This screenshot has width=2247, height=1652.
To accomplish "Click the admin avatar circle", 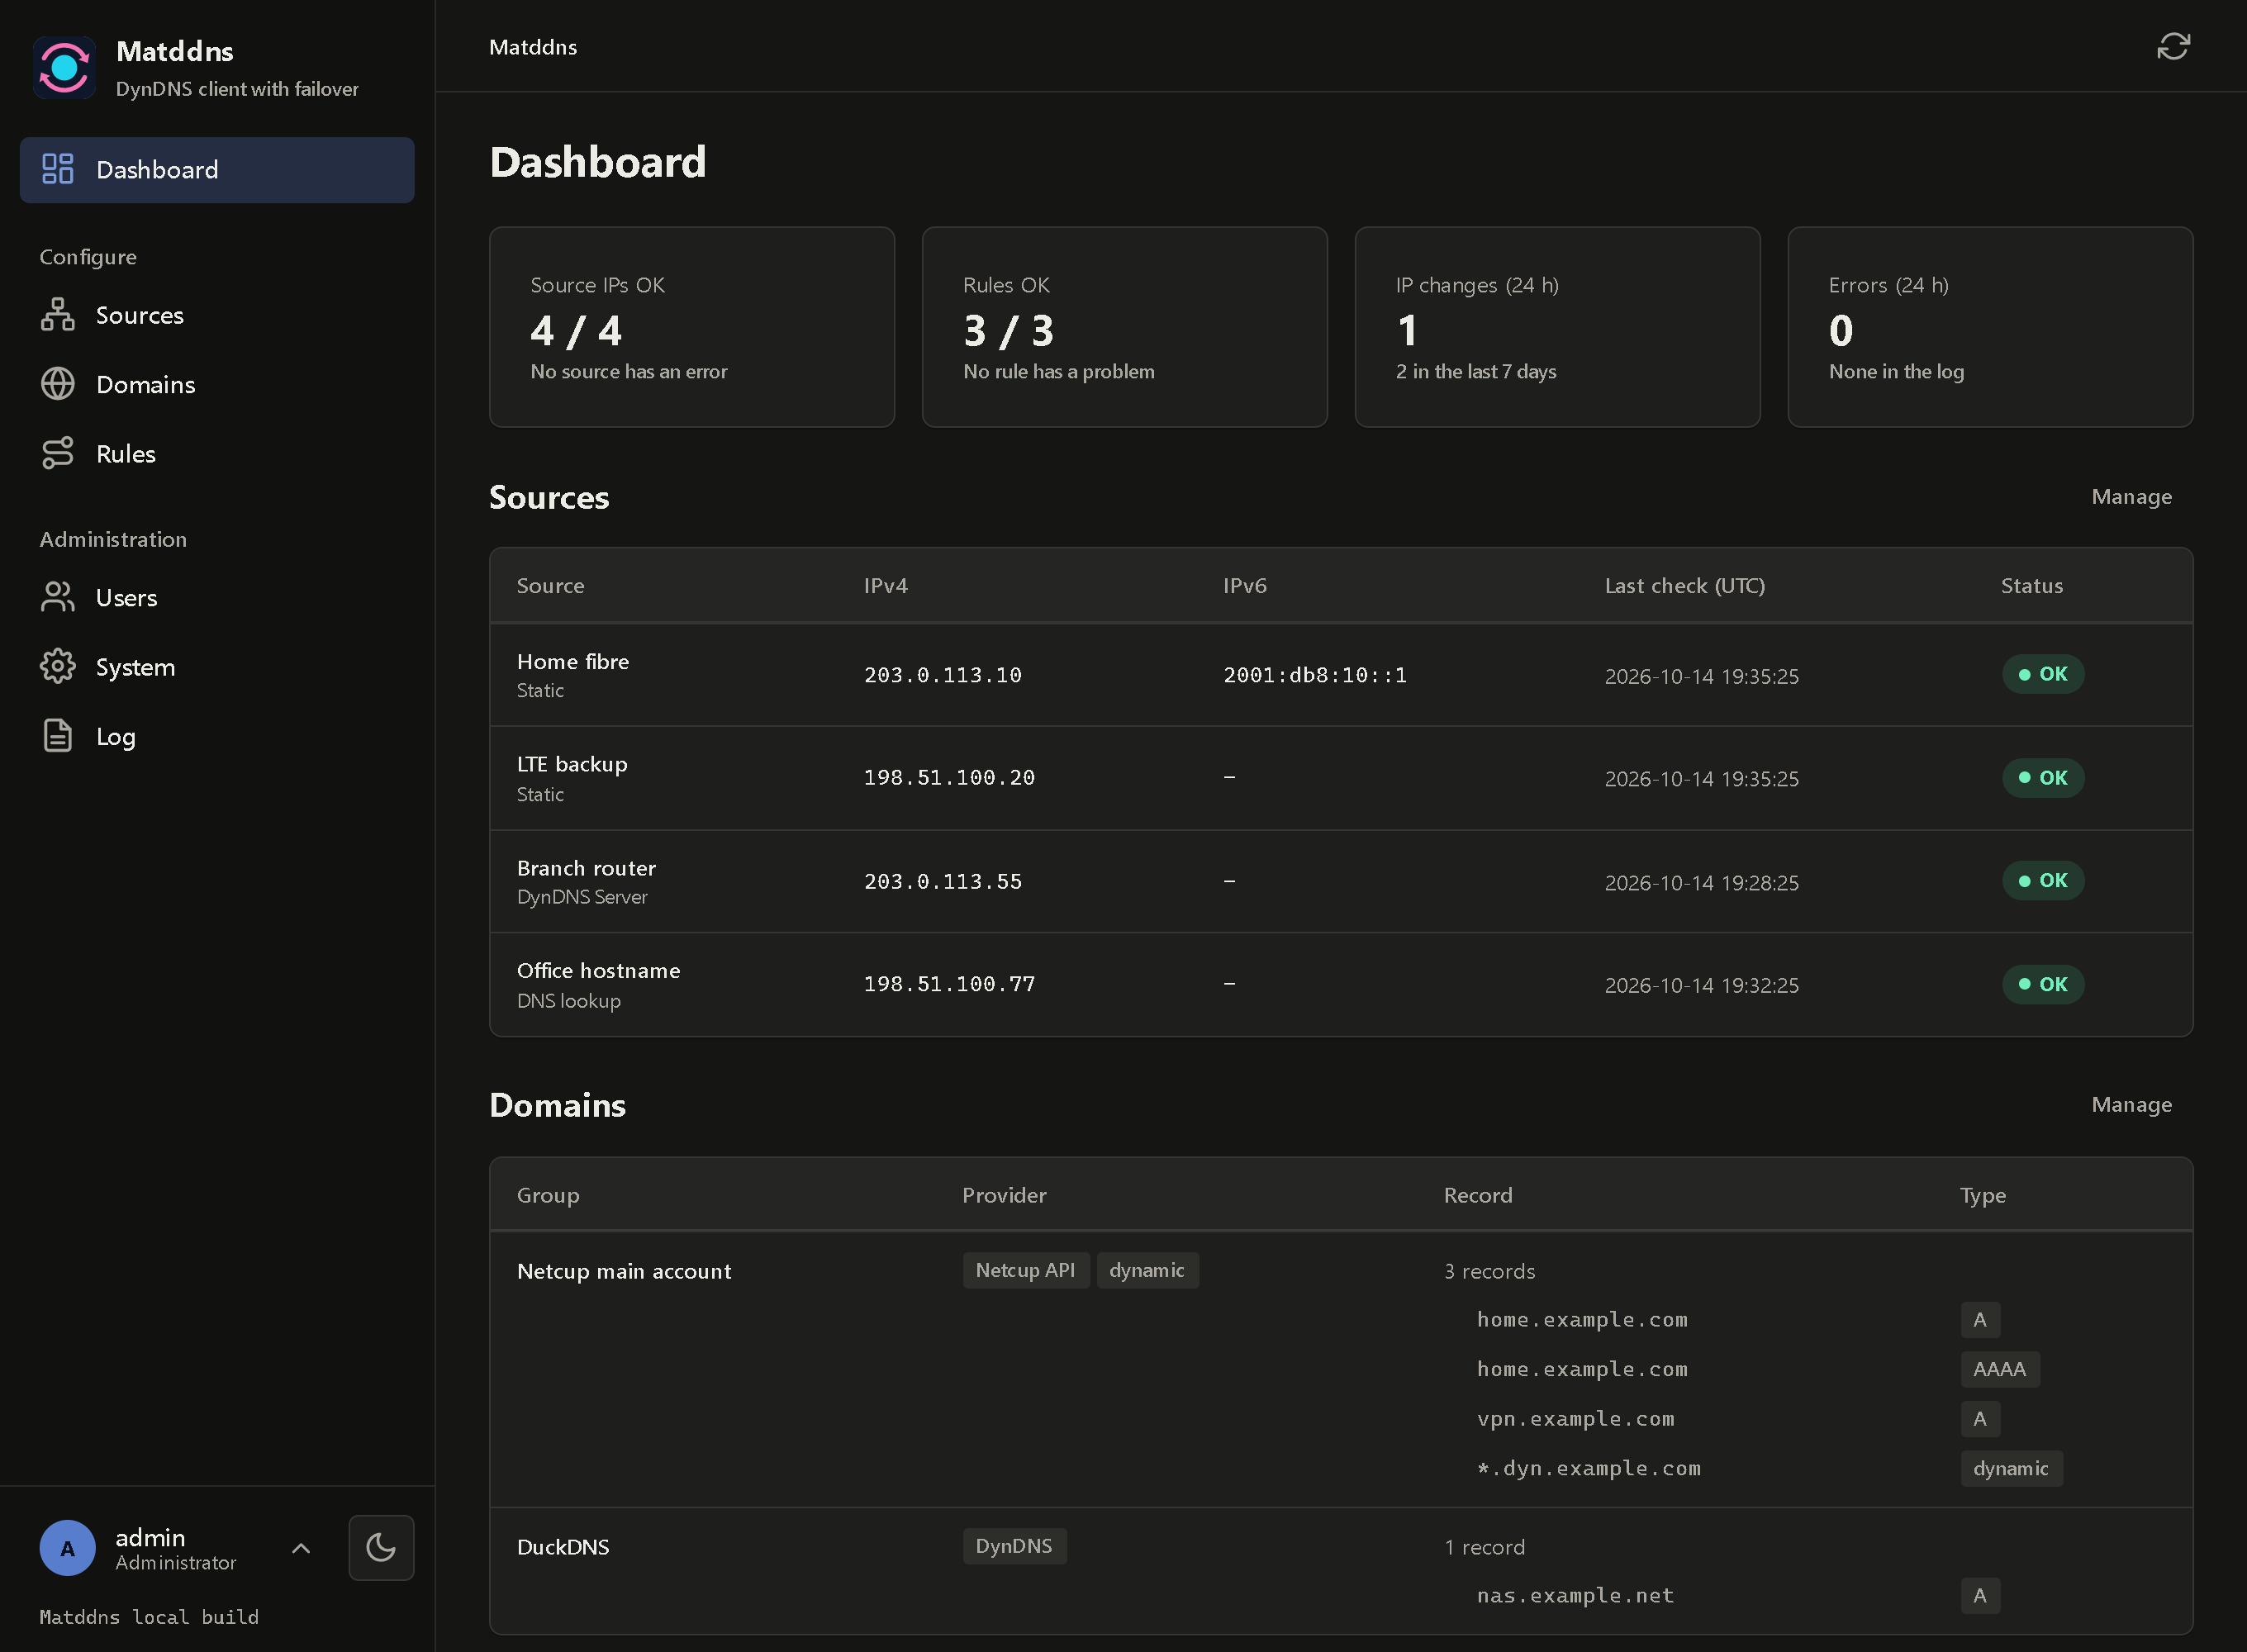I will click(x=67, y=1548).
